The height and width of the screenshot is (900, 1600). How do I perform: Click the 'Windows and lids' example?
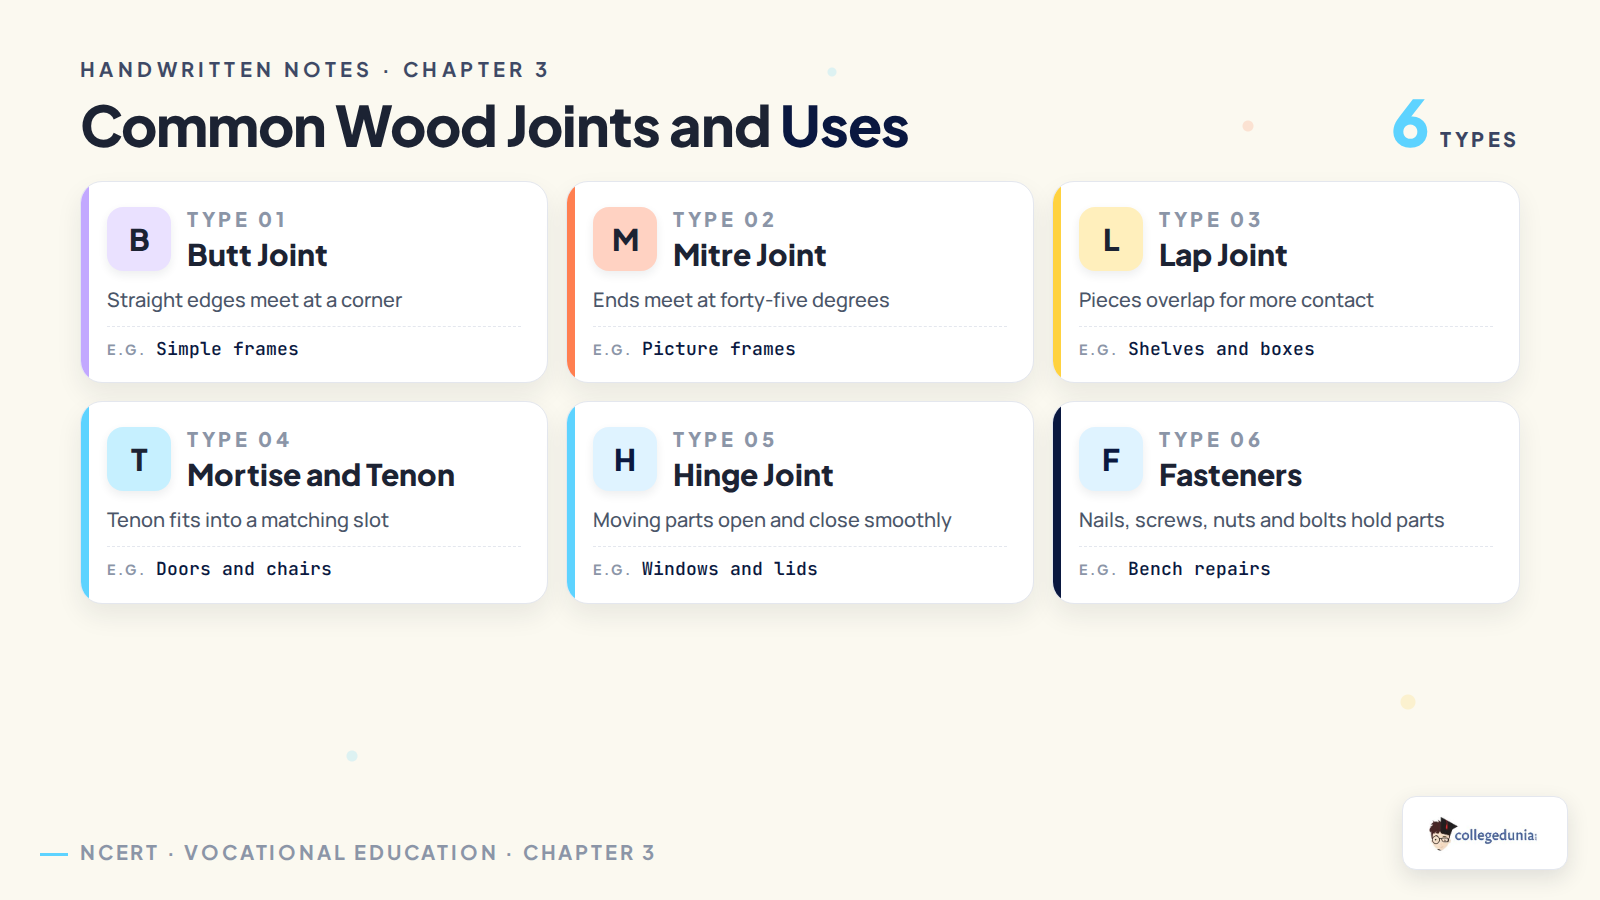click(730, 569)
